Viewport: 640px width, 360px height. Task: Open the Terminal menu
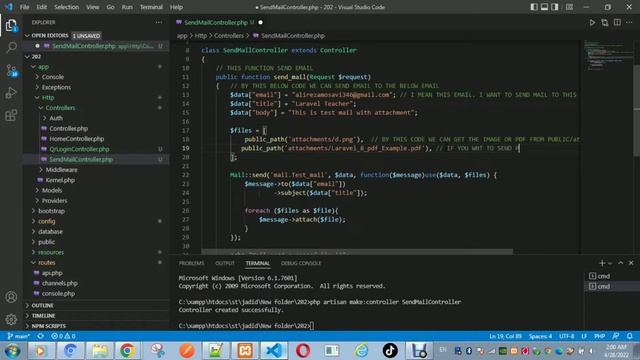pyautogui.click(x=151, y=7)
